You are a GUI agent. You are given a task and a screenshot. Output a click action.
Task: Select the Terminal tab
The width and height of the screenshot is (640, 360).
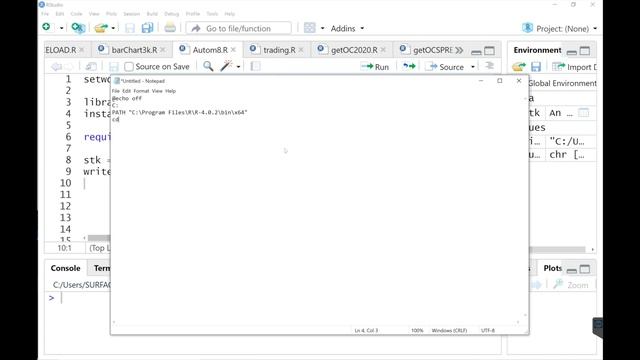pos(102,268)
